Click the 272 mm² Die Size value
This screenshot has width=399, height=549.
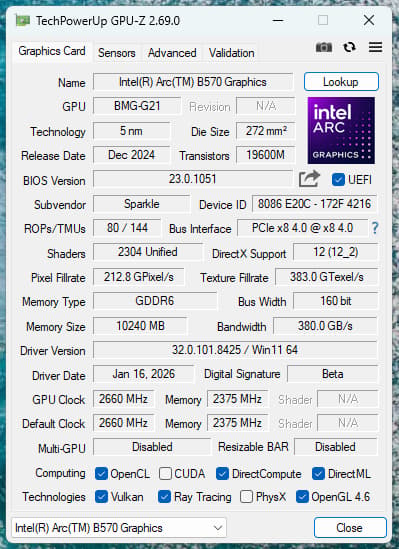click(x=266, y=131)
